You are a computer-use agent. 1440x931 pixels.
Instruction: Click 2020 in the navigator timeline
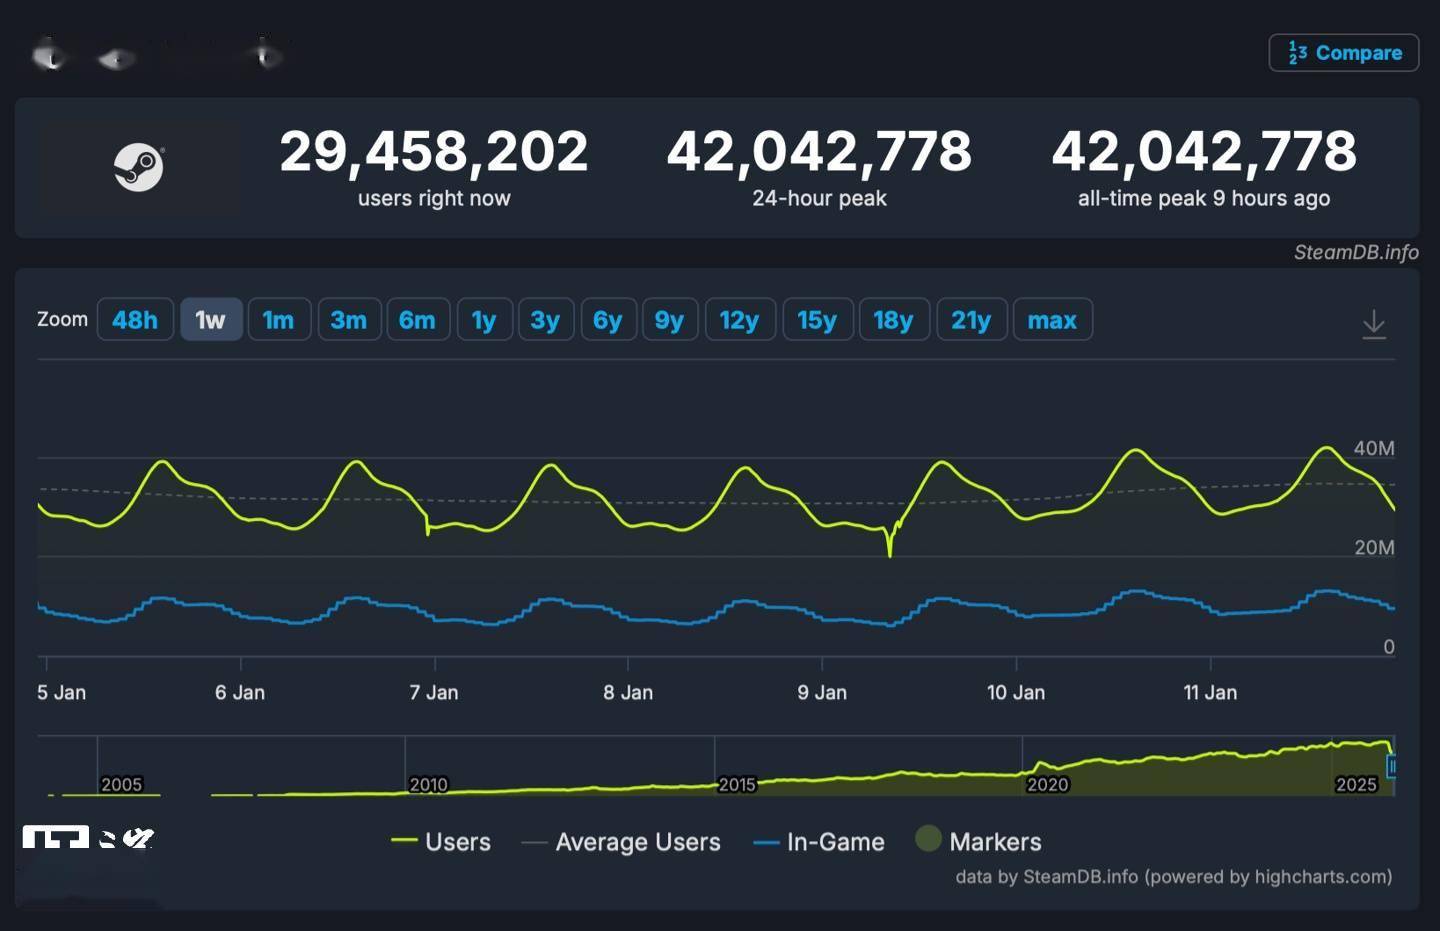tap(1047, 784)
